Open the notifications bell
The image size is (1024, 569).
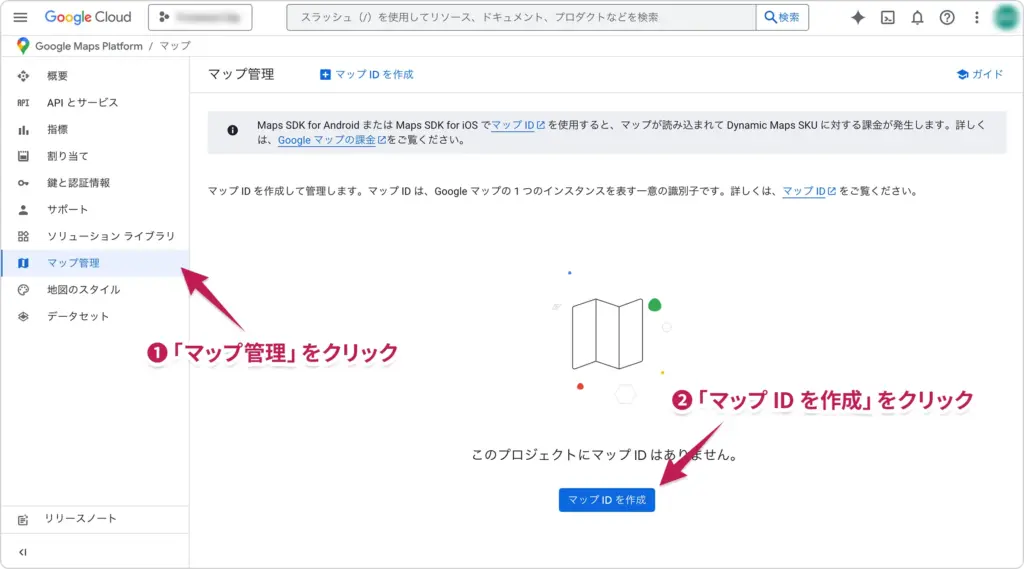(x=917, y=18)
